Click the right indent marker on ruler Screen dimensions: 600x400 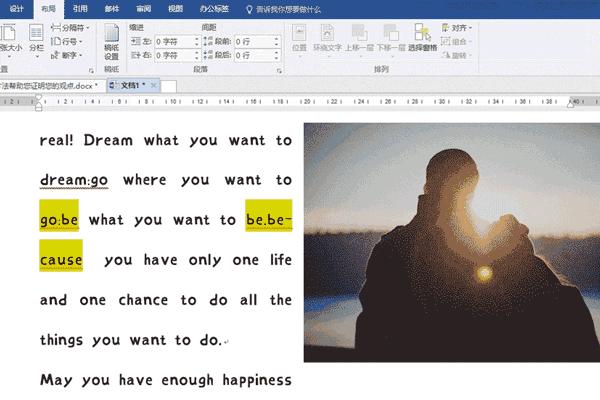point(571,104)
